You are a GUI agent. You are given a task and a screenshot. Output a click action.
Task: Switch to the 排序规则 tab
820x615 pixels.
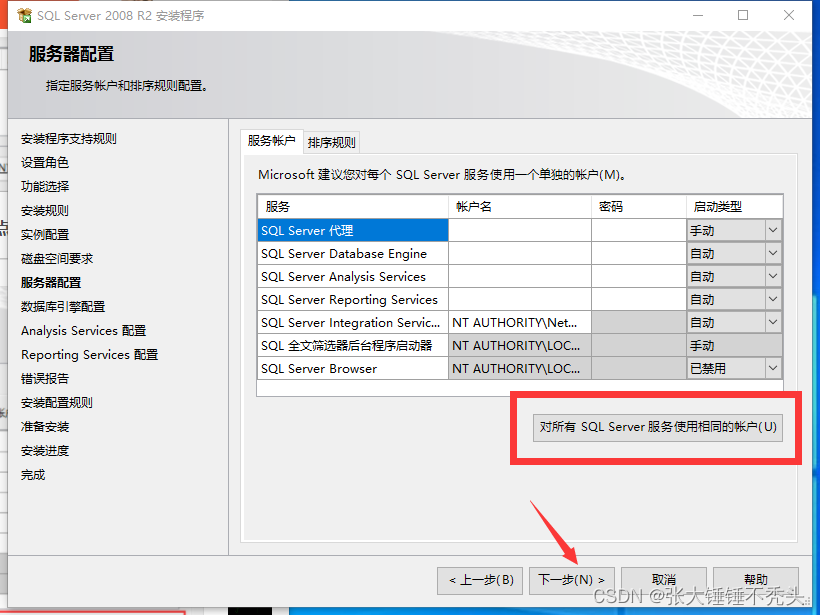pyautogui.click(x=332, y=142)
